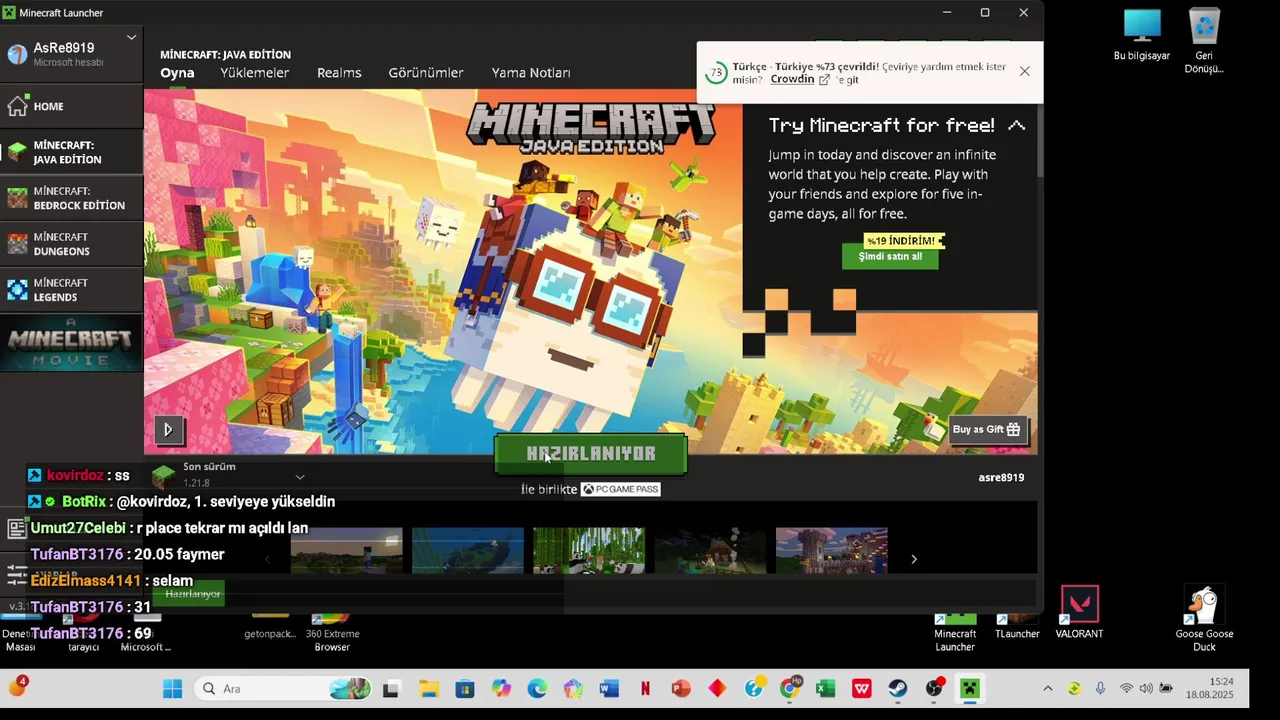Open Word from the taskbar

[609, 688]
